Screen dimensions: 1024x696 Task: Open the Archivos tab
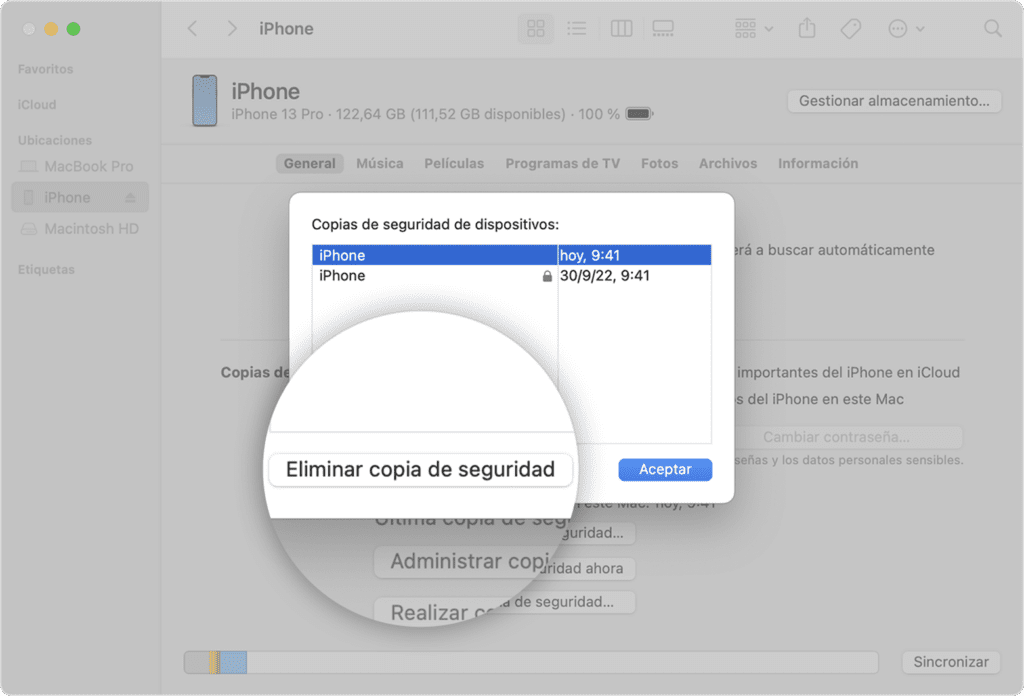tap(728, 163)
